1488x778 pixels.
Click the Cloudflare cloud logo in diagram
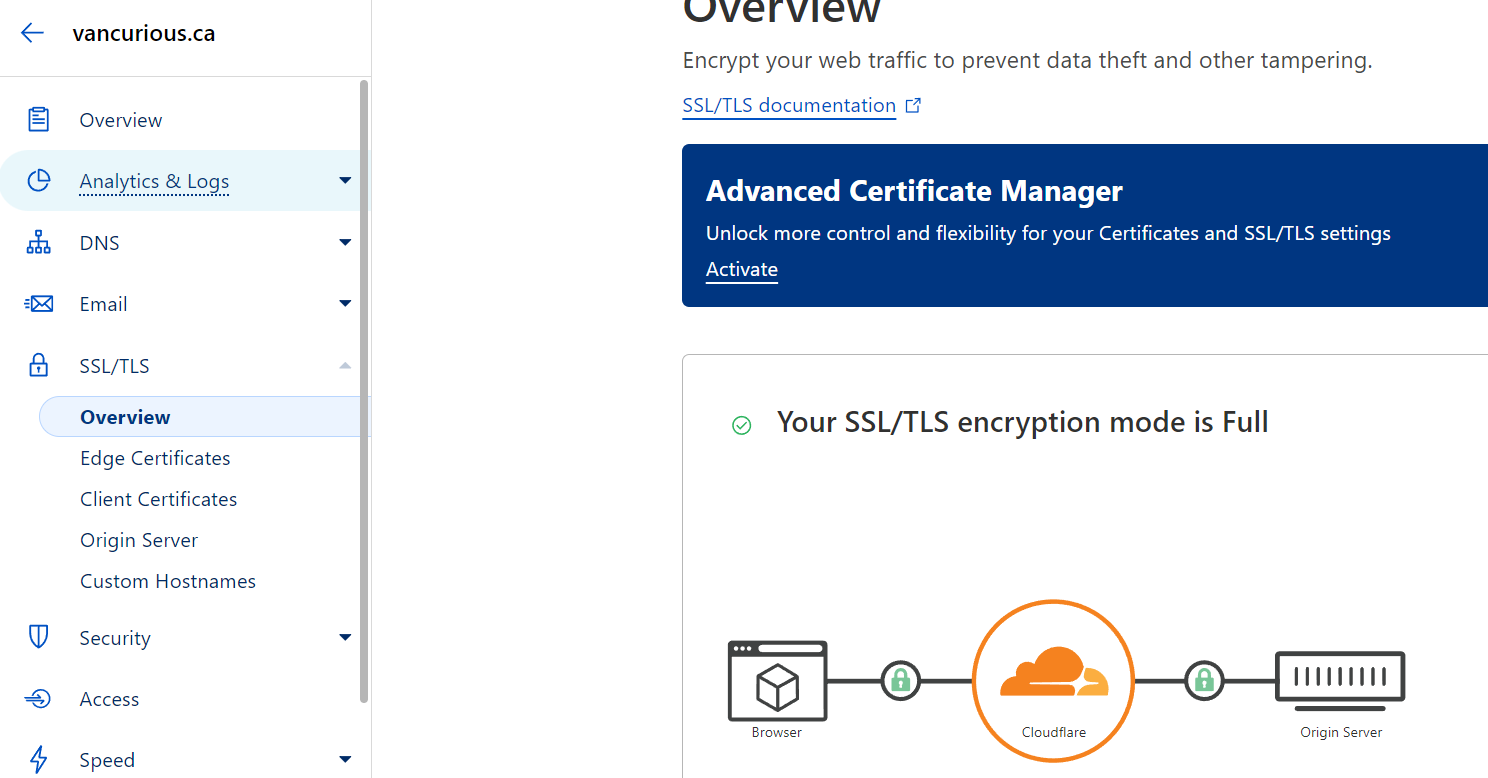tap(1054, 672)
